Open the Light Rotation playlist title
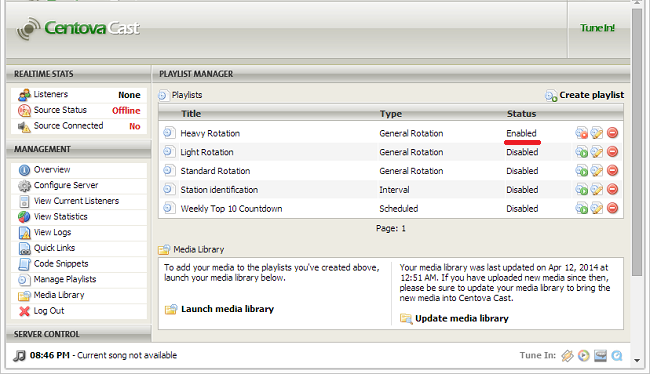650x374 pixels. coord(207,152)
